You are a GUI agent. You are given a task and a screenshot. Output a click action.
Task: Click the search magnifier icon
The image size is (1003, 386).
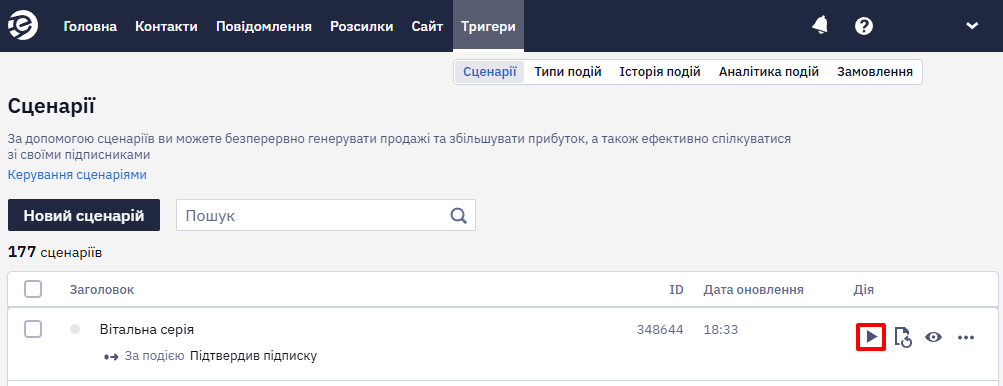(x=459, y=215)
